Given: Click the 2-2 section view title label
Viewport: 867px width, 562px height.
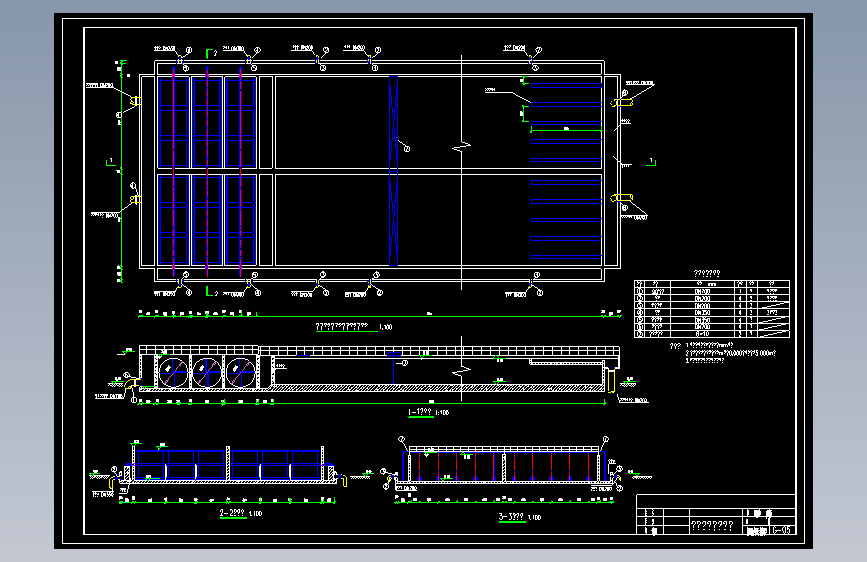Looking at the screenshot, I should coord(232,513).
